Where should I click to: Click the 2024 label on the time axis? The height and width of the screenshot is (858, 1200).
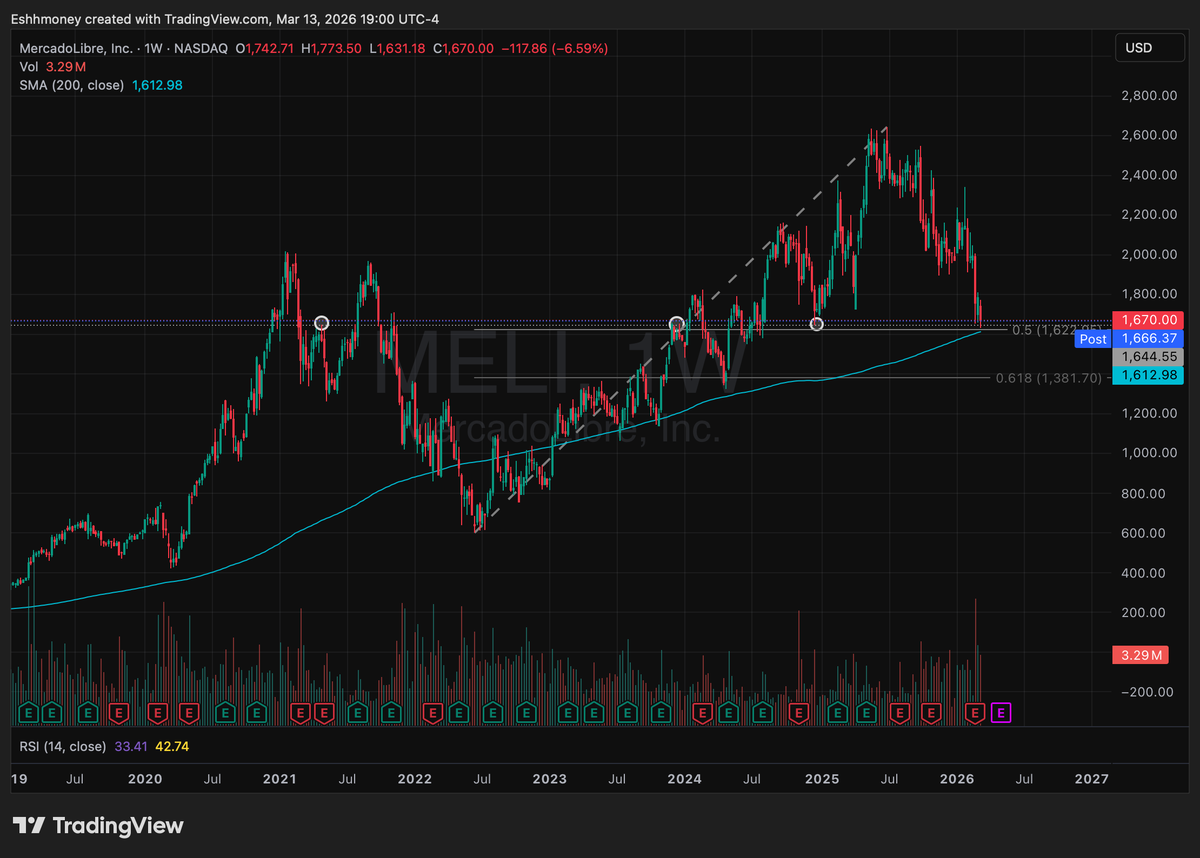(684, 778)
